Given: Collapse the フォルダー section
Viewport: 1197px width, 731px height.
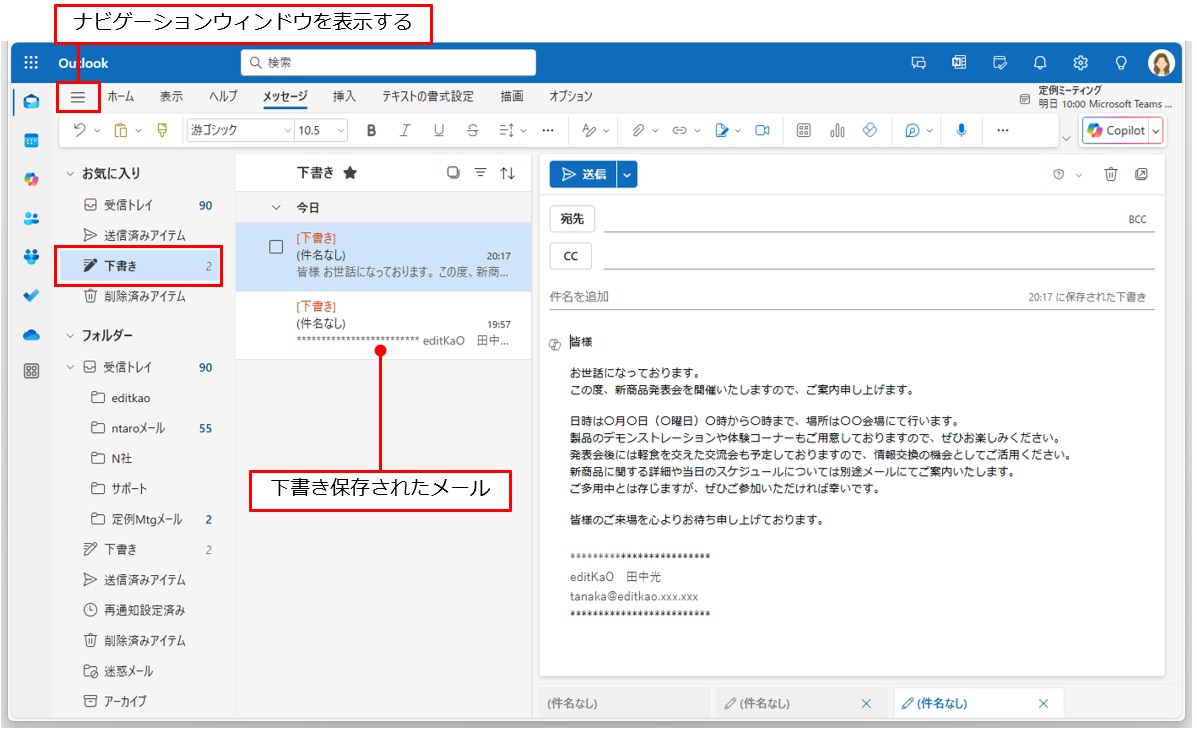Looking at the screenshot, I should 69,336.
